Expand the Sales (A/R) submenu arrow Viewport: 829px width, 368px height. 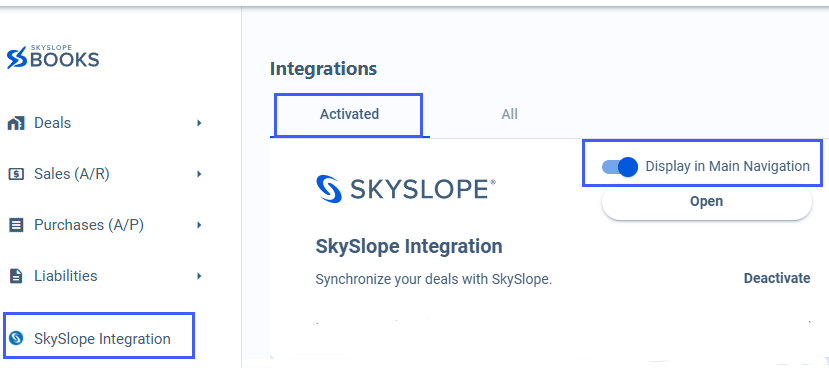[x=199, y=174]
